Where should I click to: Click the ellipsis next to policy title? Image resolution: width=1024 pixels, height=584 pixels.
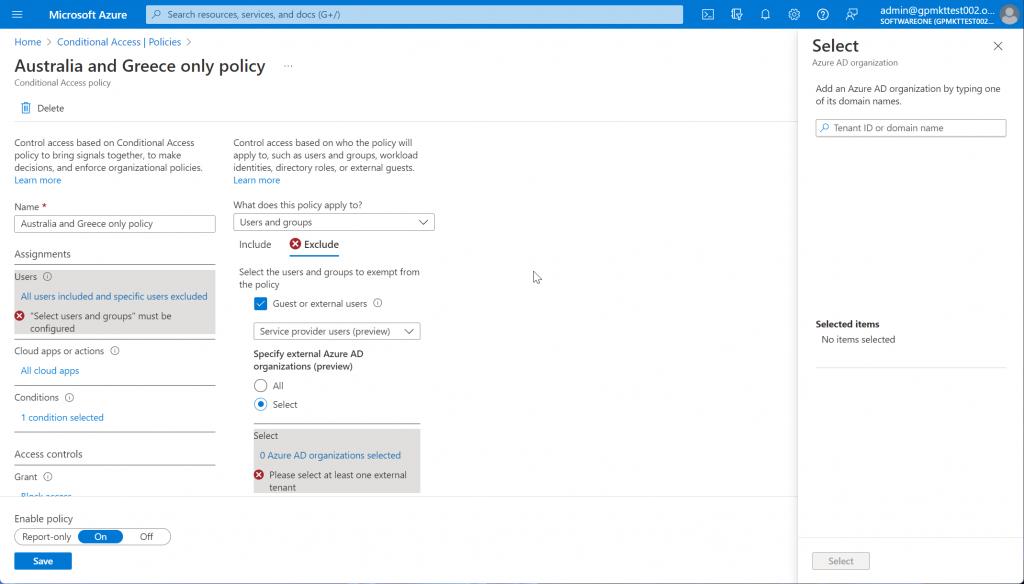[x=288, y=66]
